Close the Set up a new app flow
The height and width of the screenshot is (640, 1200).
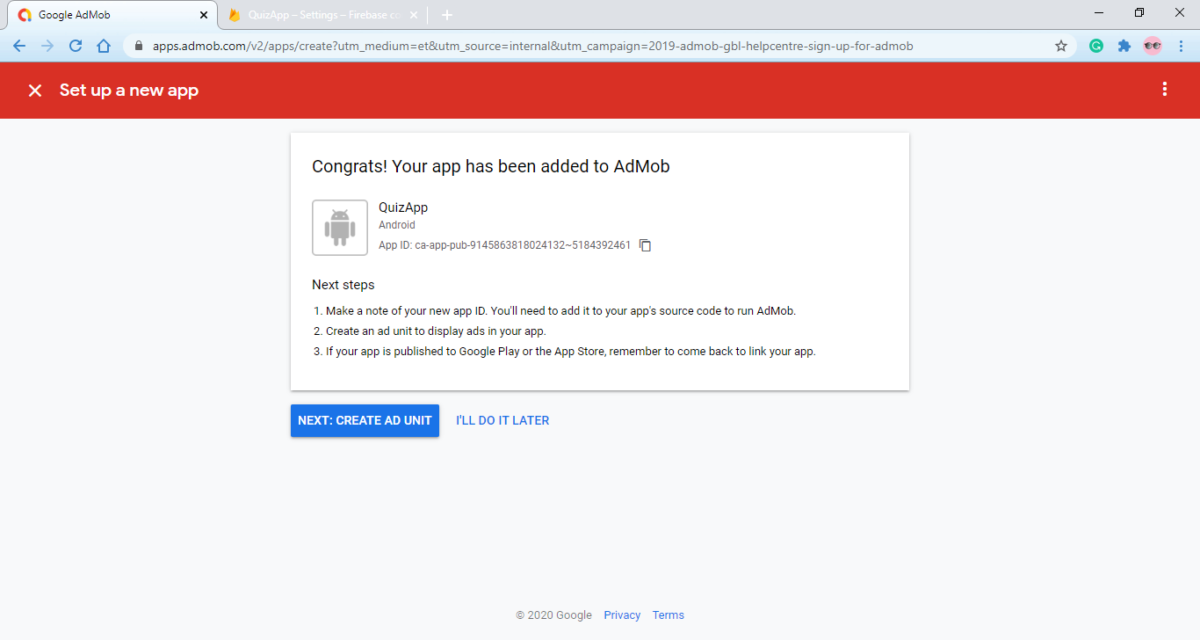click(x=34, y=90)
